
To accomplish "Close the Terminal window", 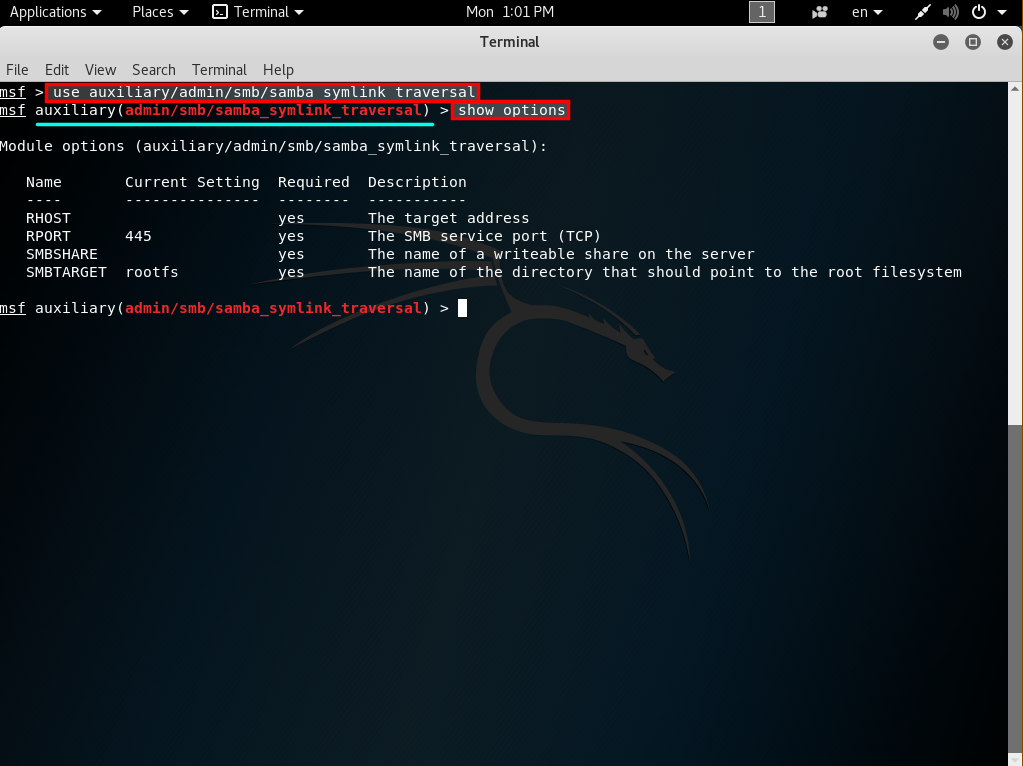I will click(x=1003, y=42).
